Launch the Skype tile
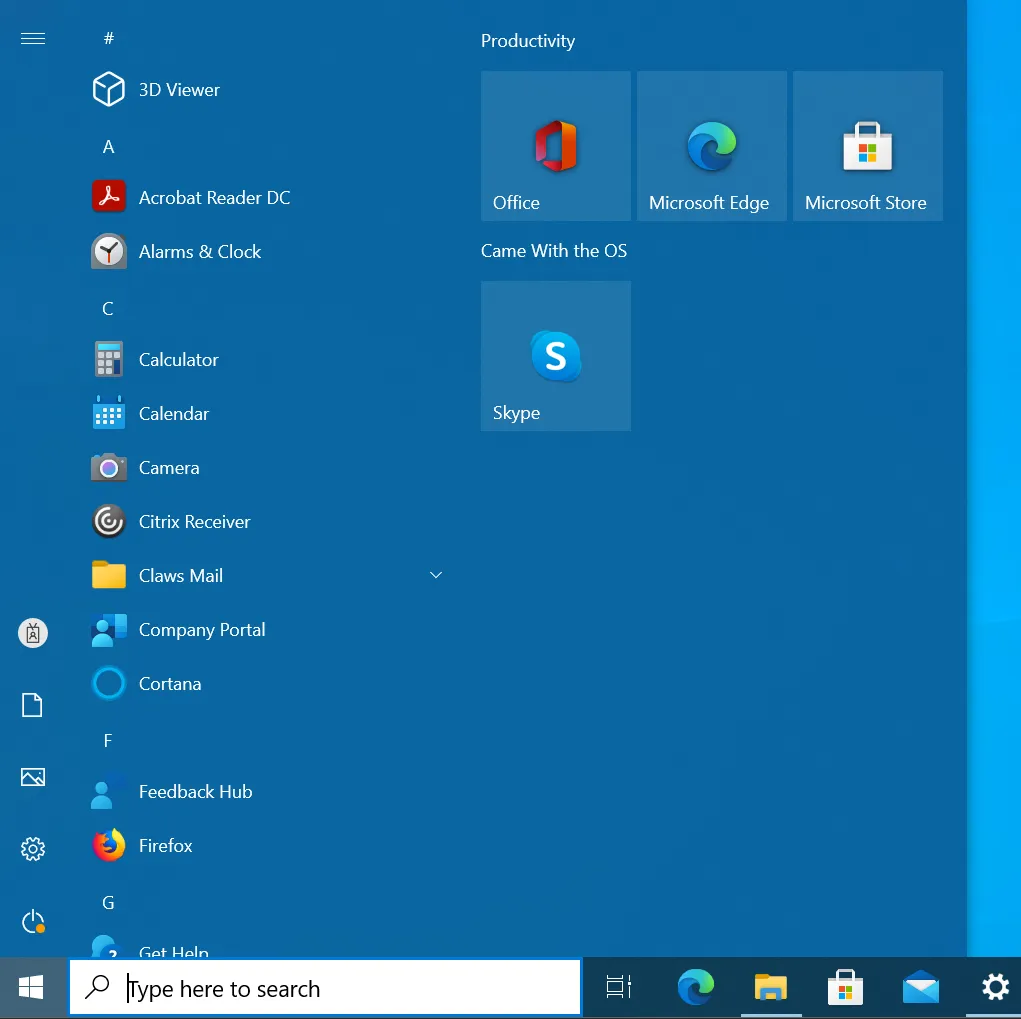The height and width of the screenshot is (1019, 1021). pos(555,356)
